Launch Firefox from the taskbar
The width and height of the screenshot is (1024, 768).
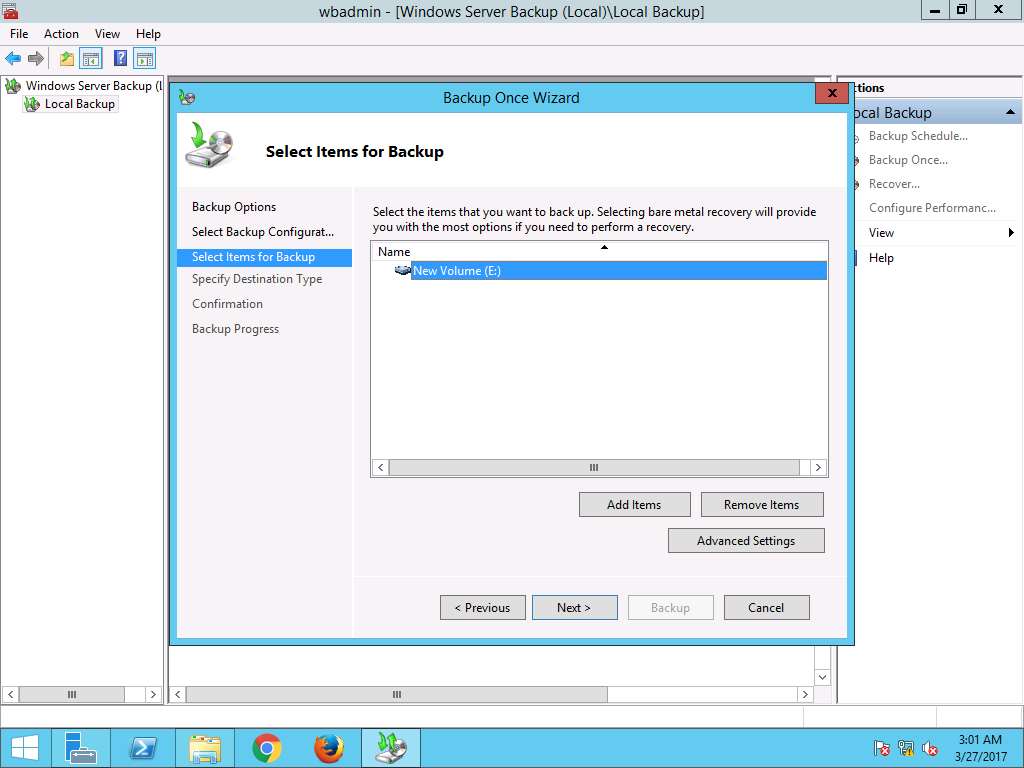pyautogui.click(x=328, y=748)
